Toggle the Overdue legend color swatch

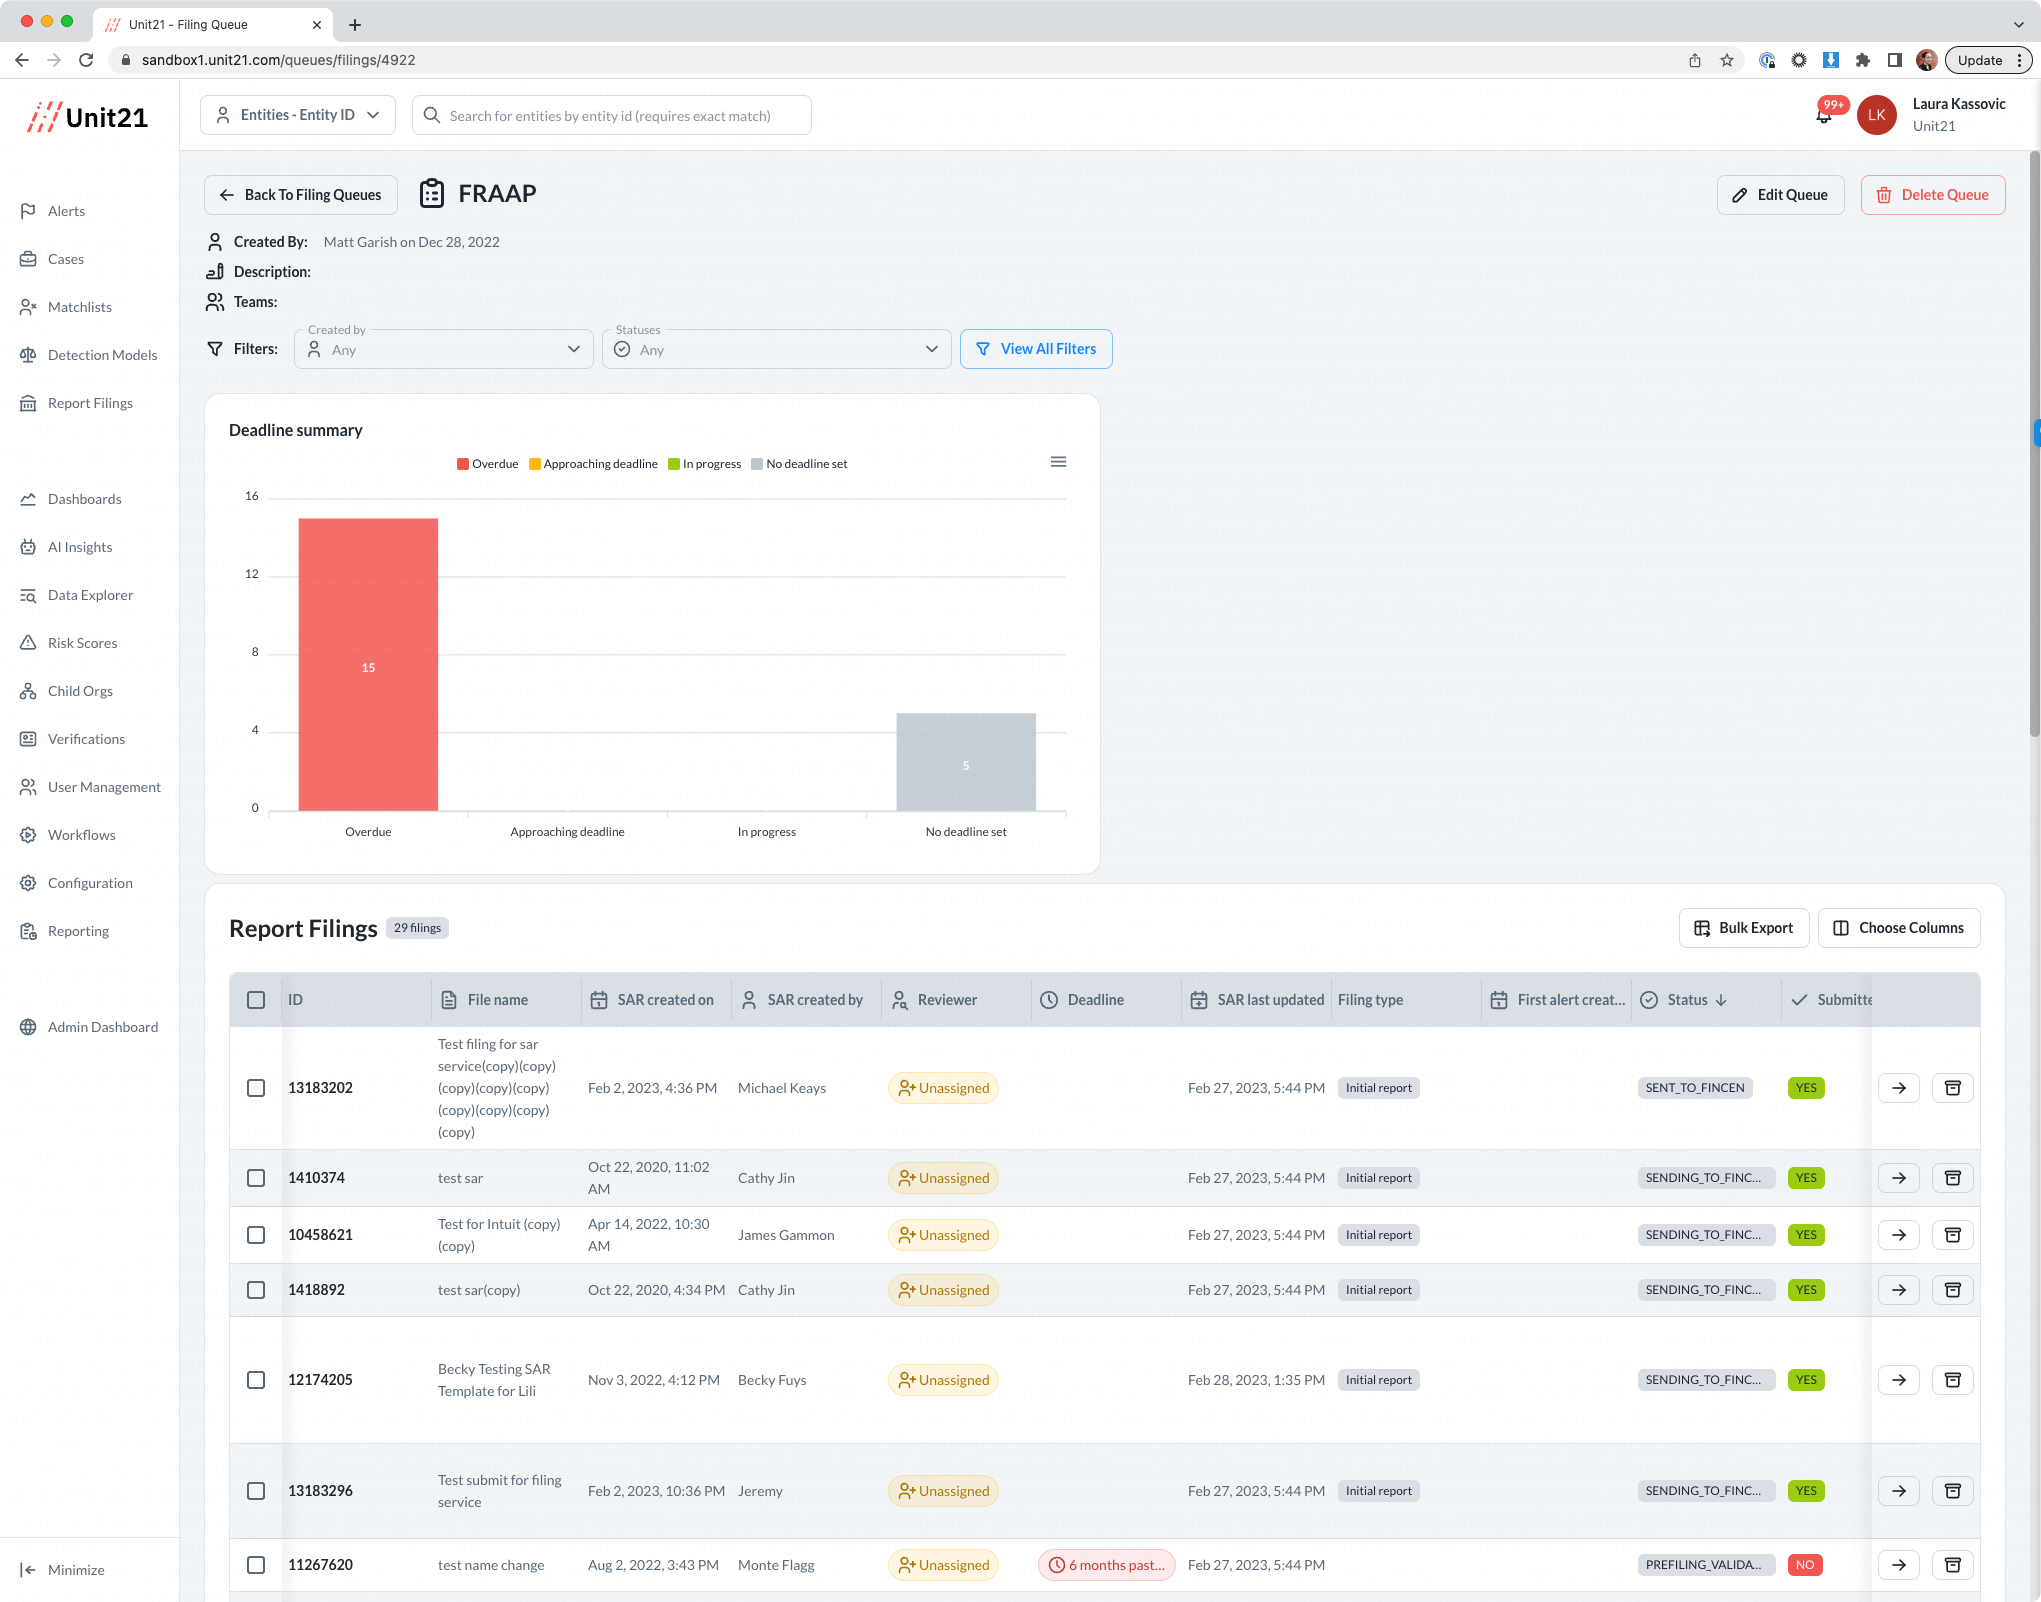point(463,464)
